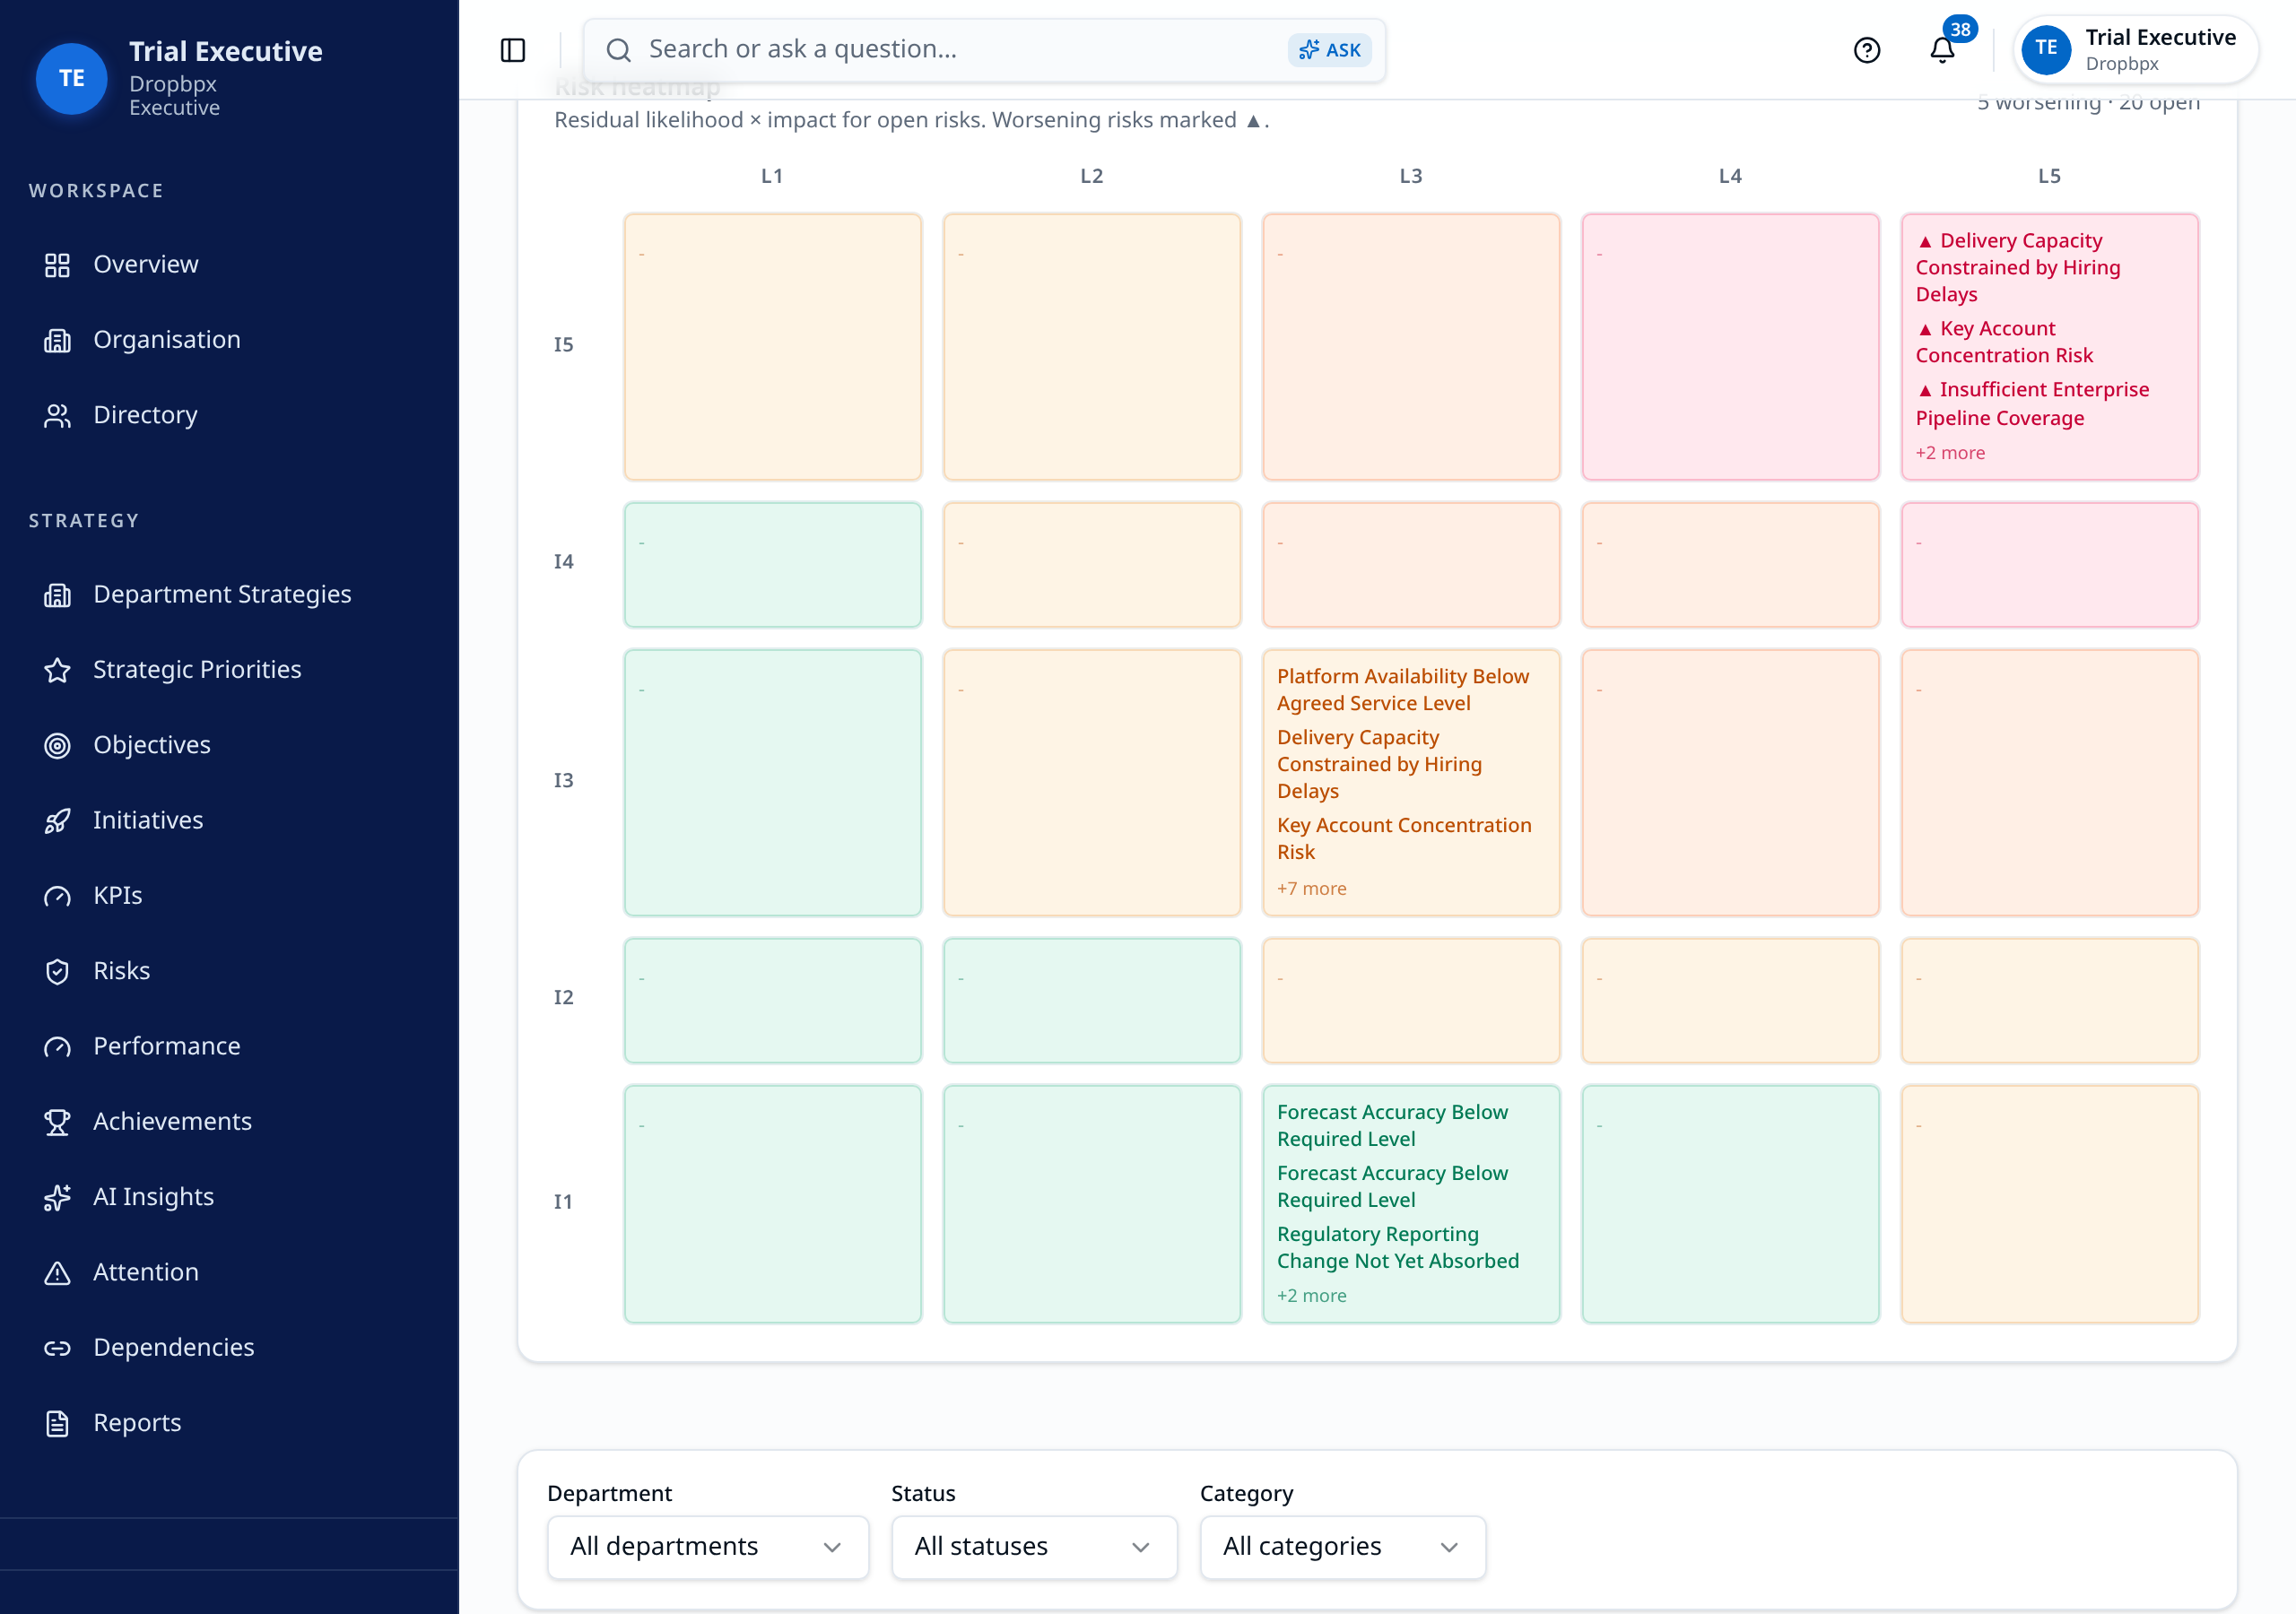Go to Department Strategies page
Screen dimensions: 2296x1614
point(222,594)
